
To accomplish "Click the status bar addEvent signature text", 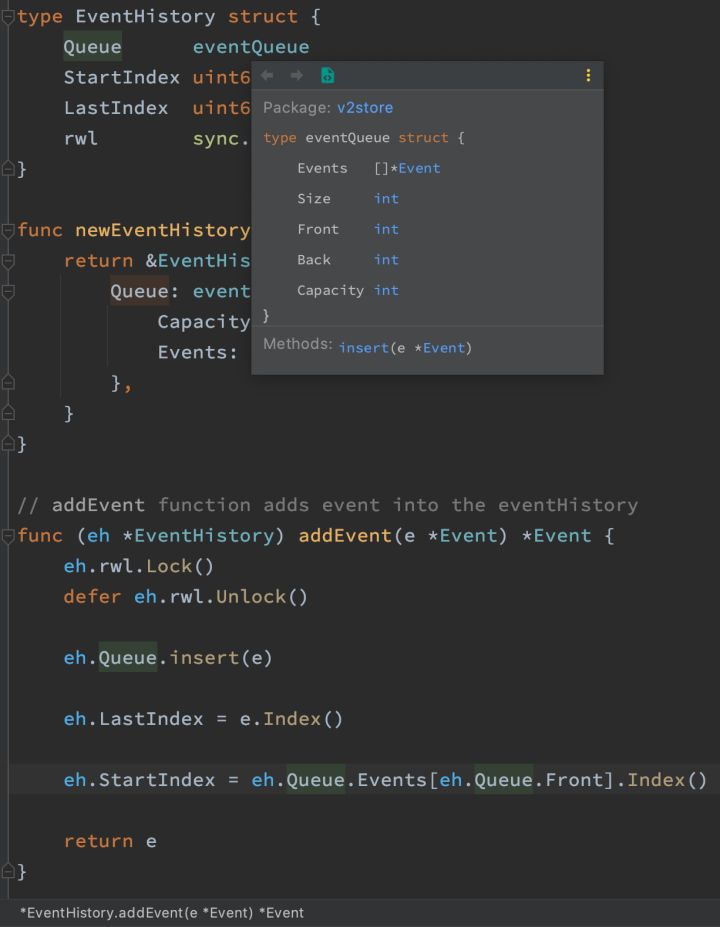I will (x=161, y=913).
